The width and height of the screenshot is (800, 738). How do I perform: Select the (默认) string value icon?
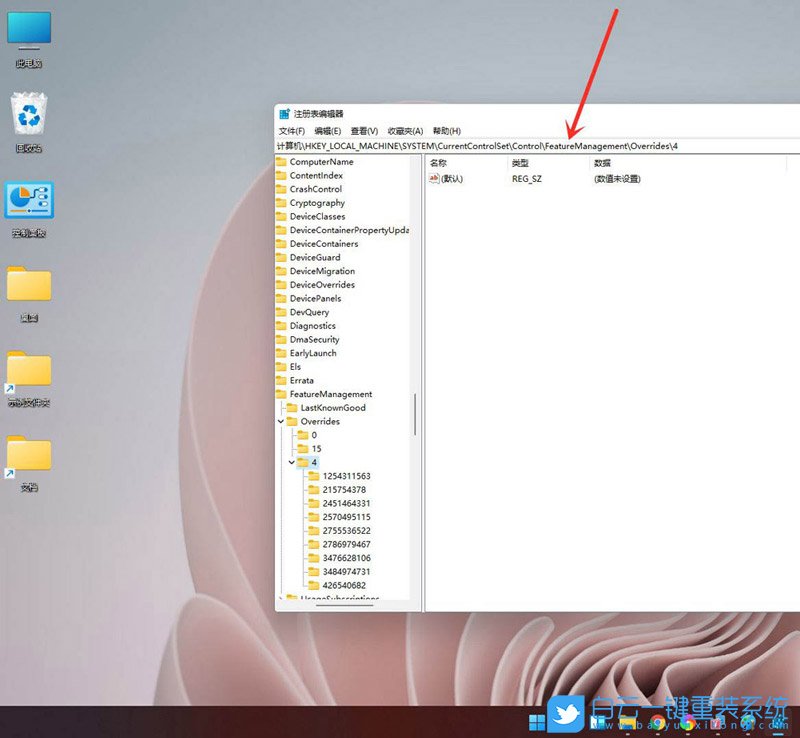(434, 179)
